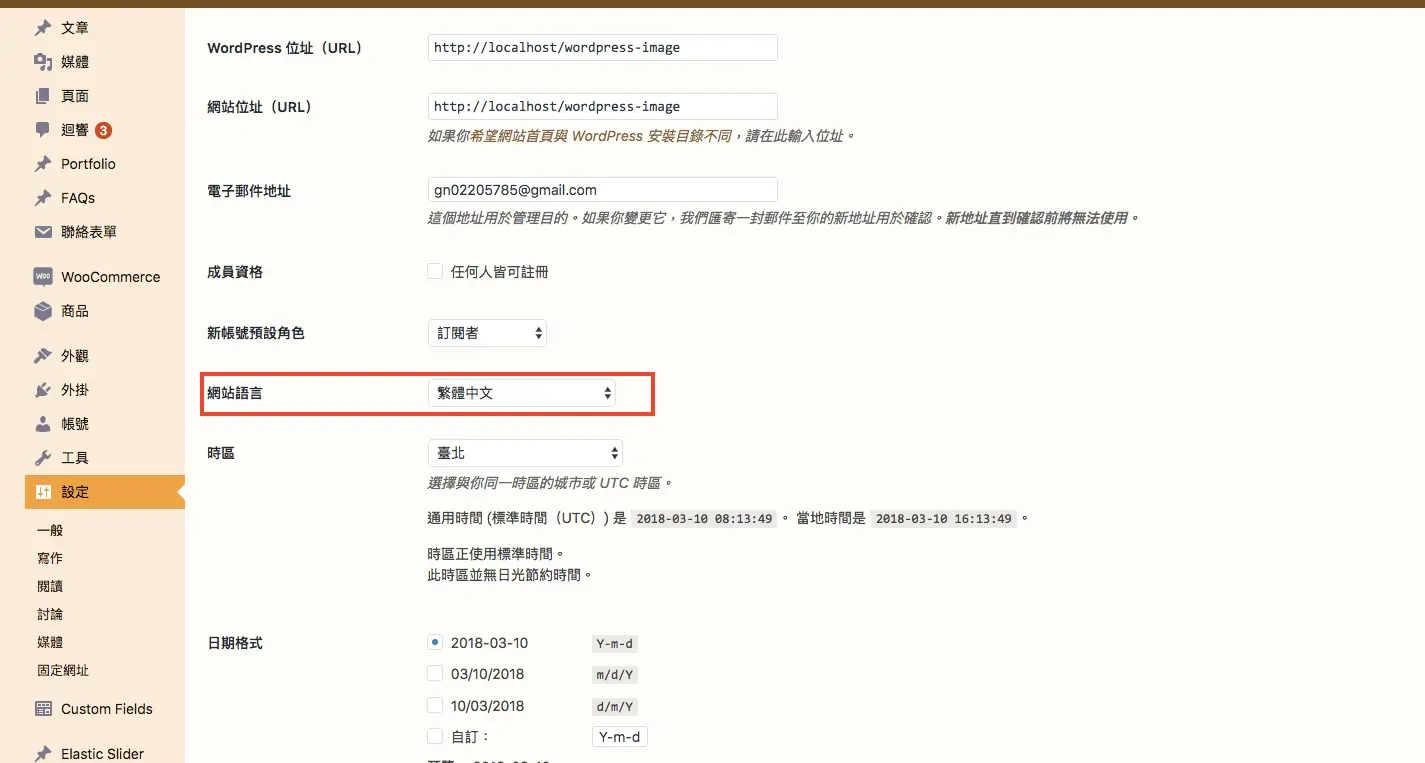1425x763 pixels.
Task: Click the box icon beside 商品
Action: (43, 311)
